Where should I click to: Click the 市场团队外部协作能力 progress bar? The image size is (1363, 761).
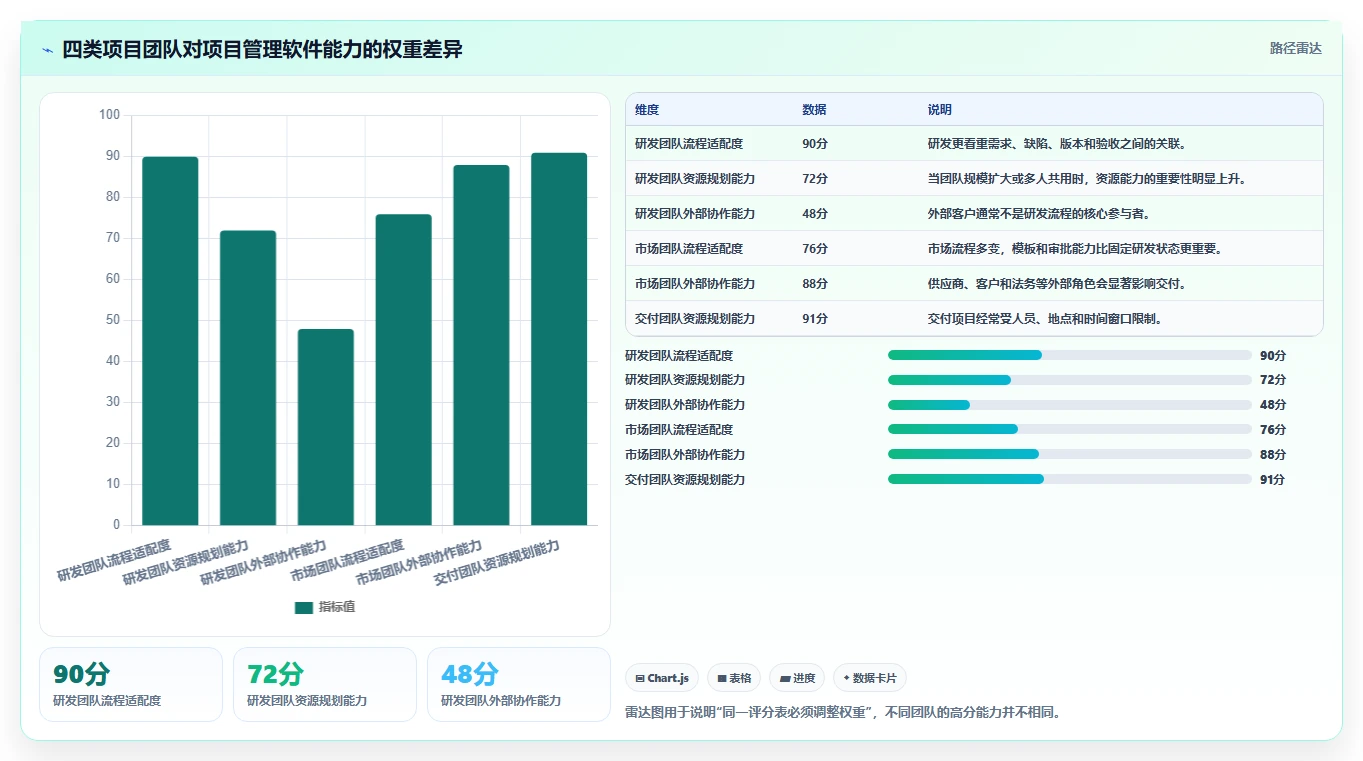point(1070,454)
